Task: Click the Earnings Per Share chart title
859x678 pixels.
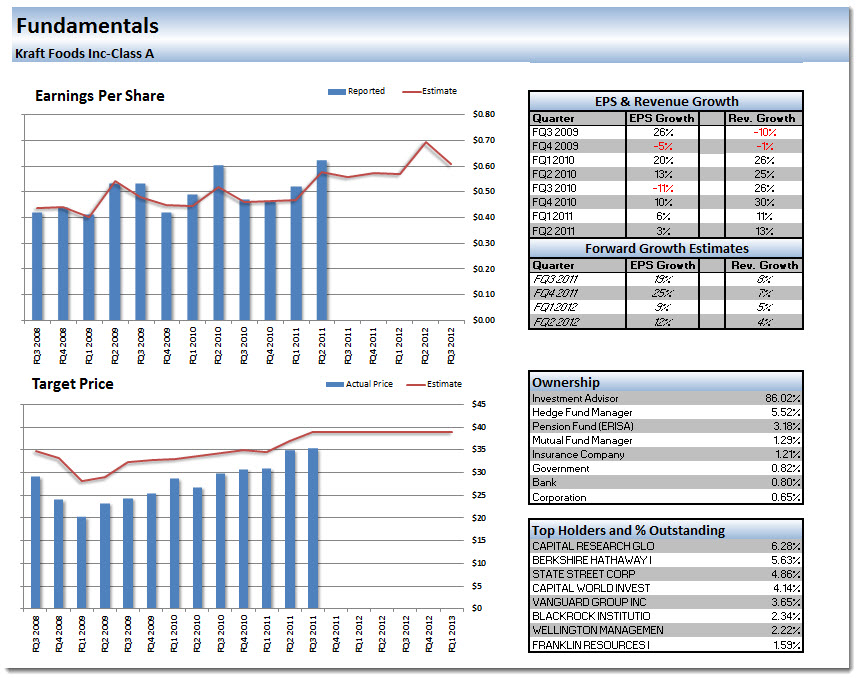Action: pos(100,96)
